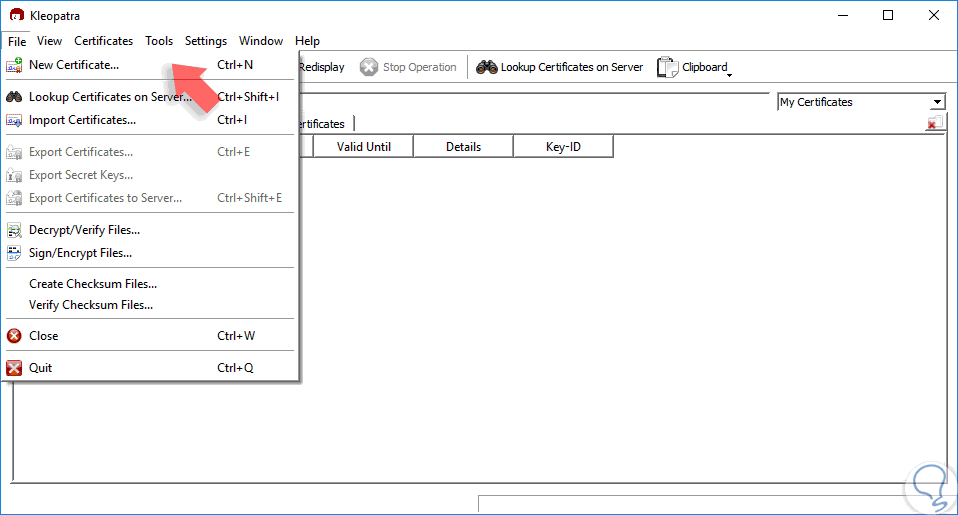Click Lookup Certificates on Server toolbar button
This screenshot has width=958, height=515.
click(560, 67)
